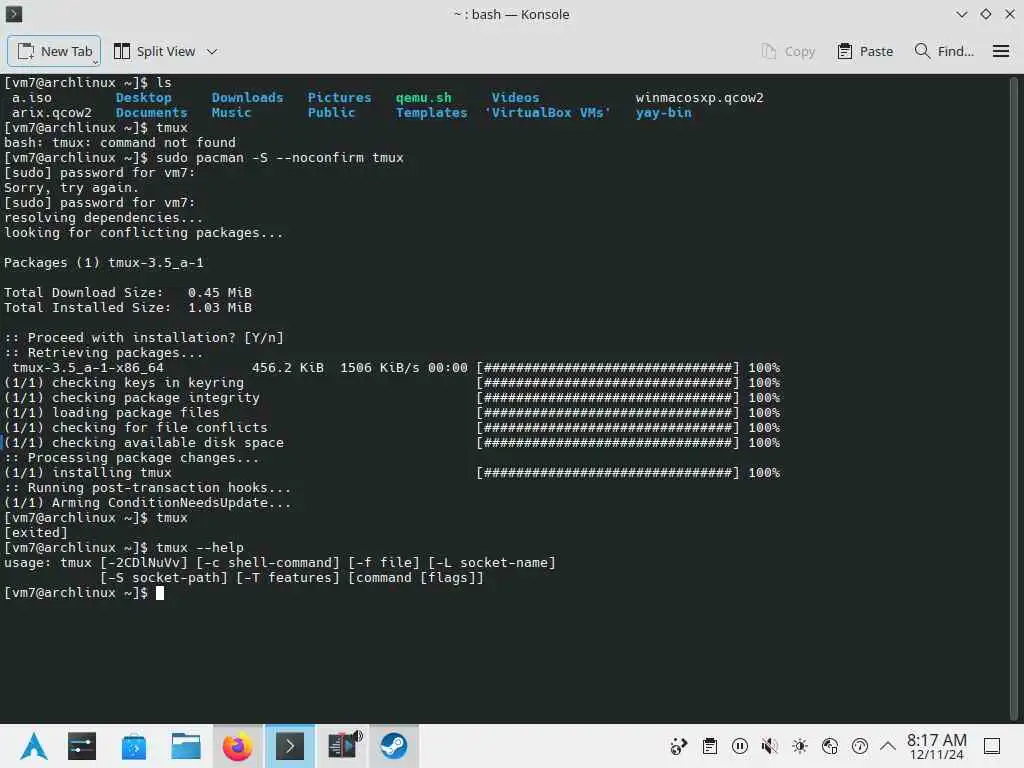Click the tmux-3.5_a-1-x86_64 download progress bar
This screenshot has height=768, width=1024.
pos(608,367)
